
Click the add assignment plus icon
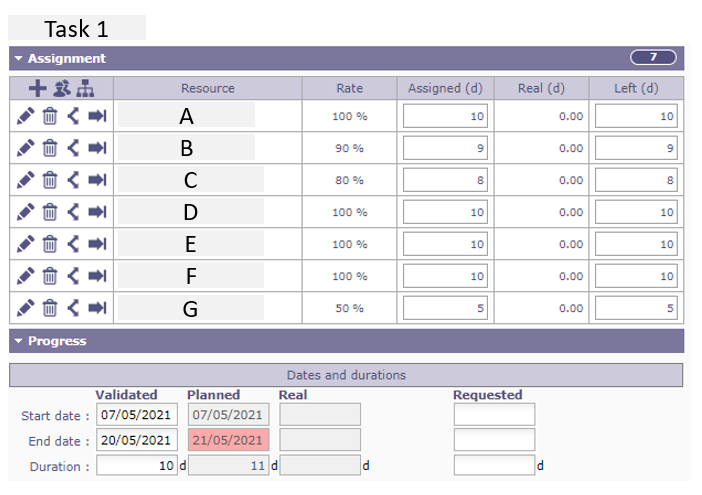38,88
